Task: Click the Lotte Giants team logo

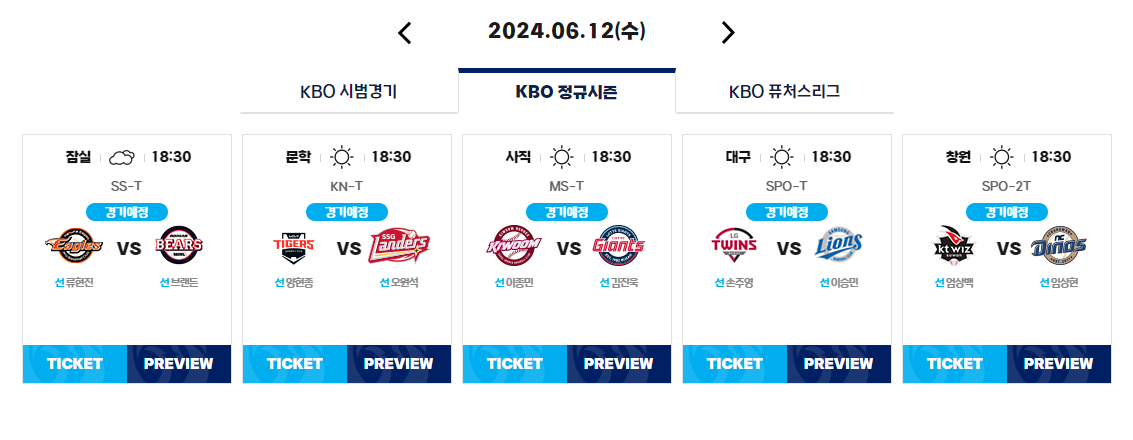Action: pyautogui.click(x=619, y=247)
